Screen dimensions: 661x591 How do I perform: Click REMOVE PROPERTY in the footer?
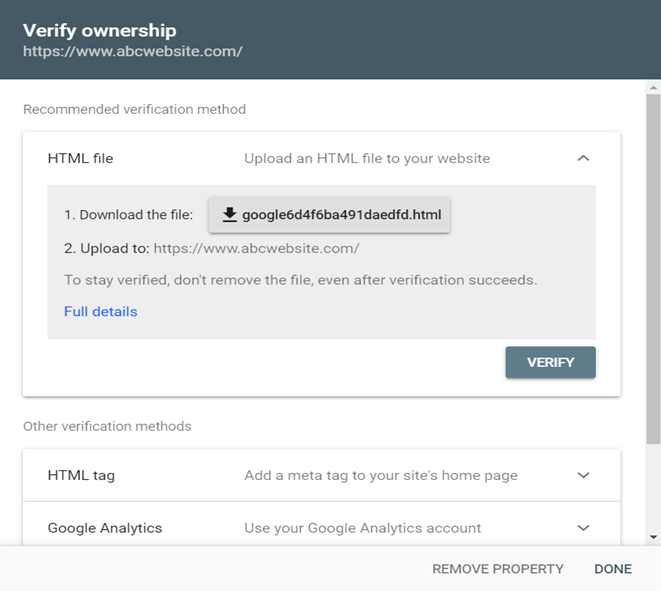coord(497,569)
